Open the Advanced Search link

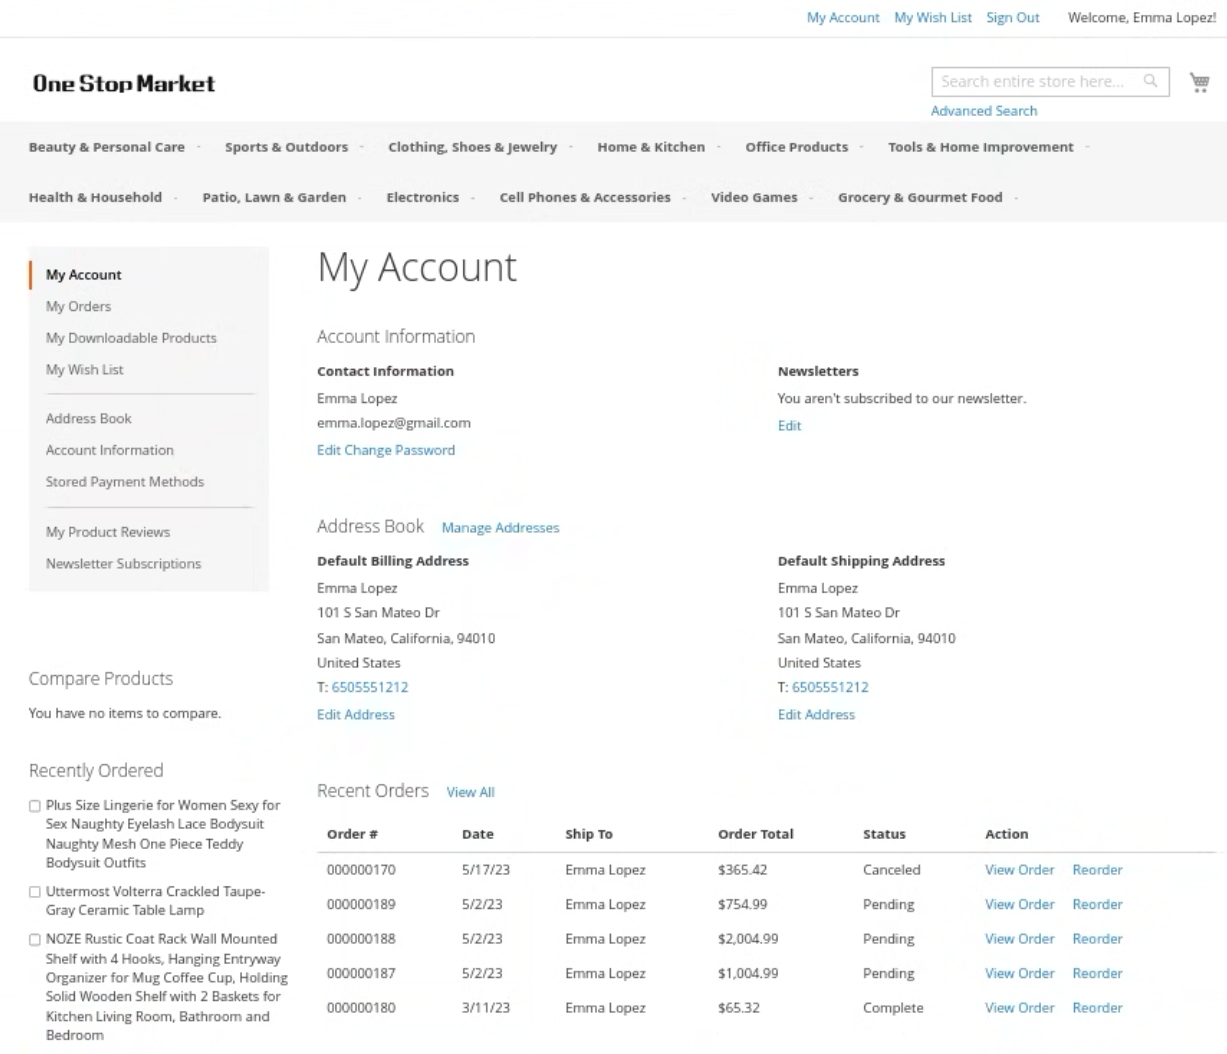click(983, 111)
